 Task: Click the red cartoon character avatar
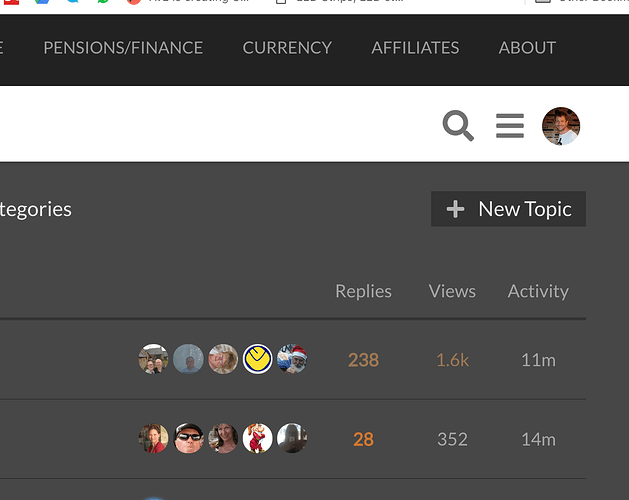tap(258, 438)
